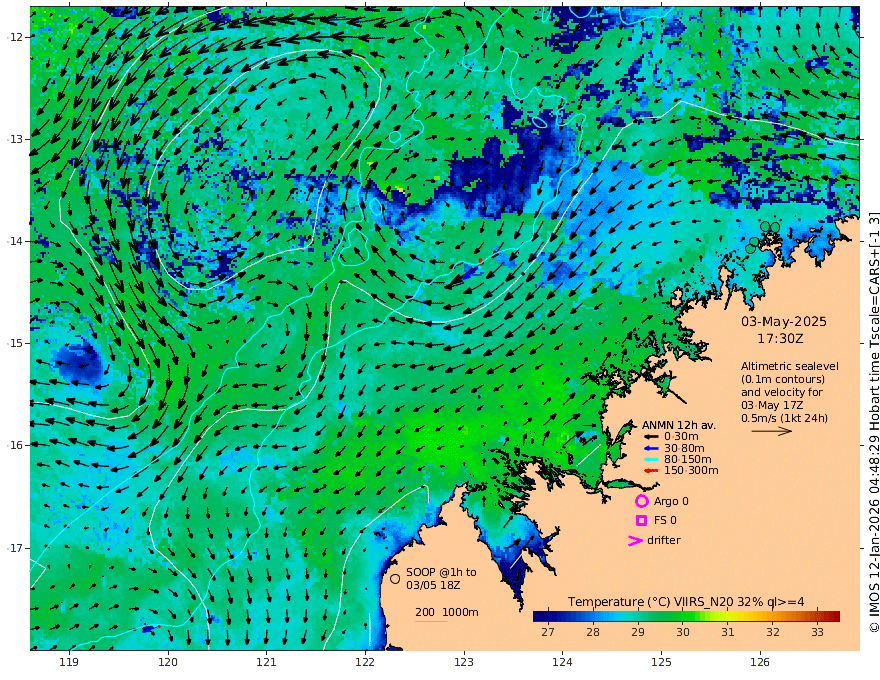Click the 'Argo 0' label
The image size is (880, 680).
click(x=671, y=501)
